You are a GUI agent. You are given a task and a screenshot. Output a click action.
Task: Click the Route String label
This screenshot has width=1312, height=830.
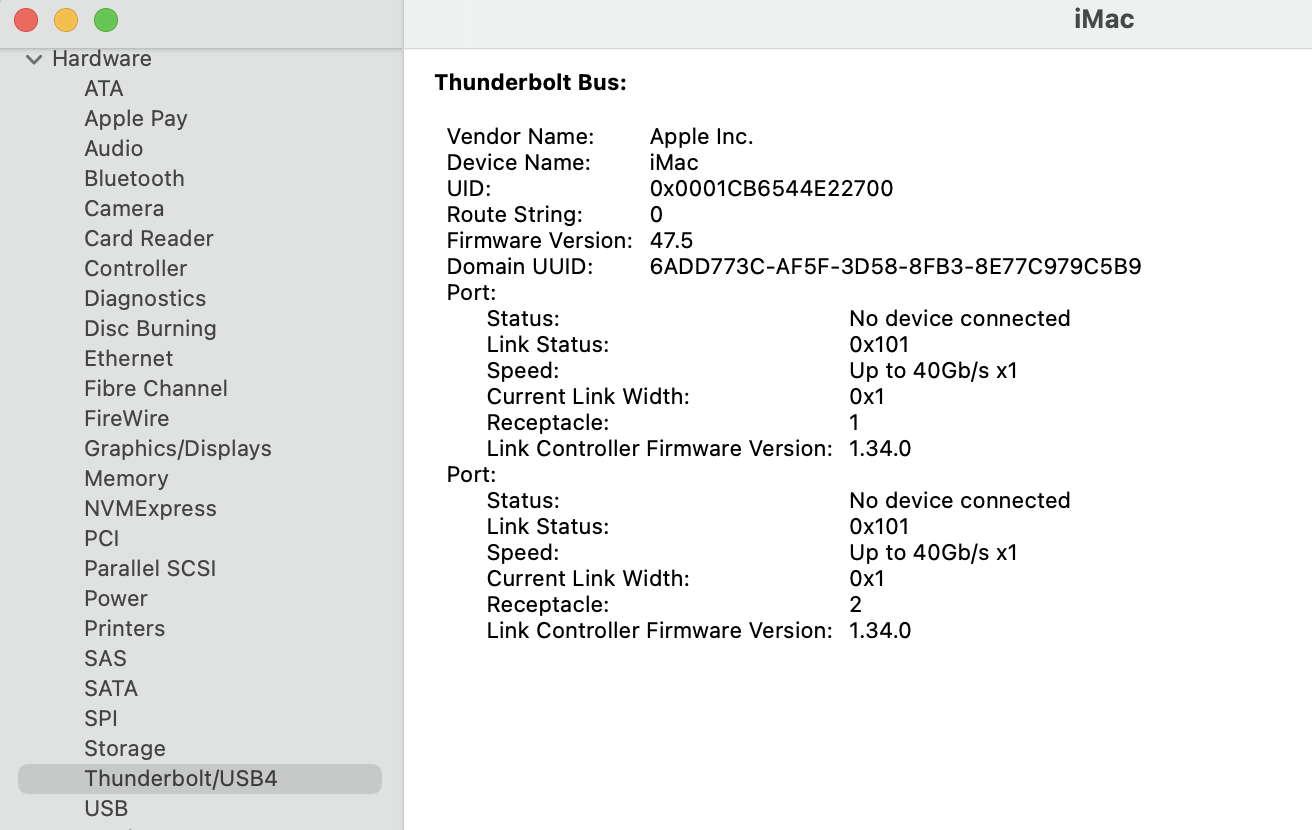click(514, 215)
